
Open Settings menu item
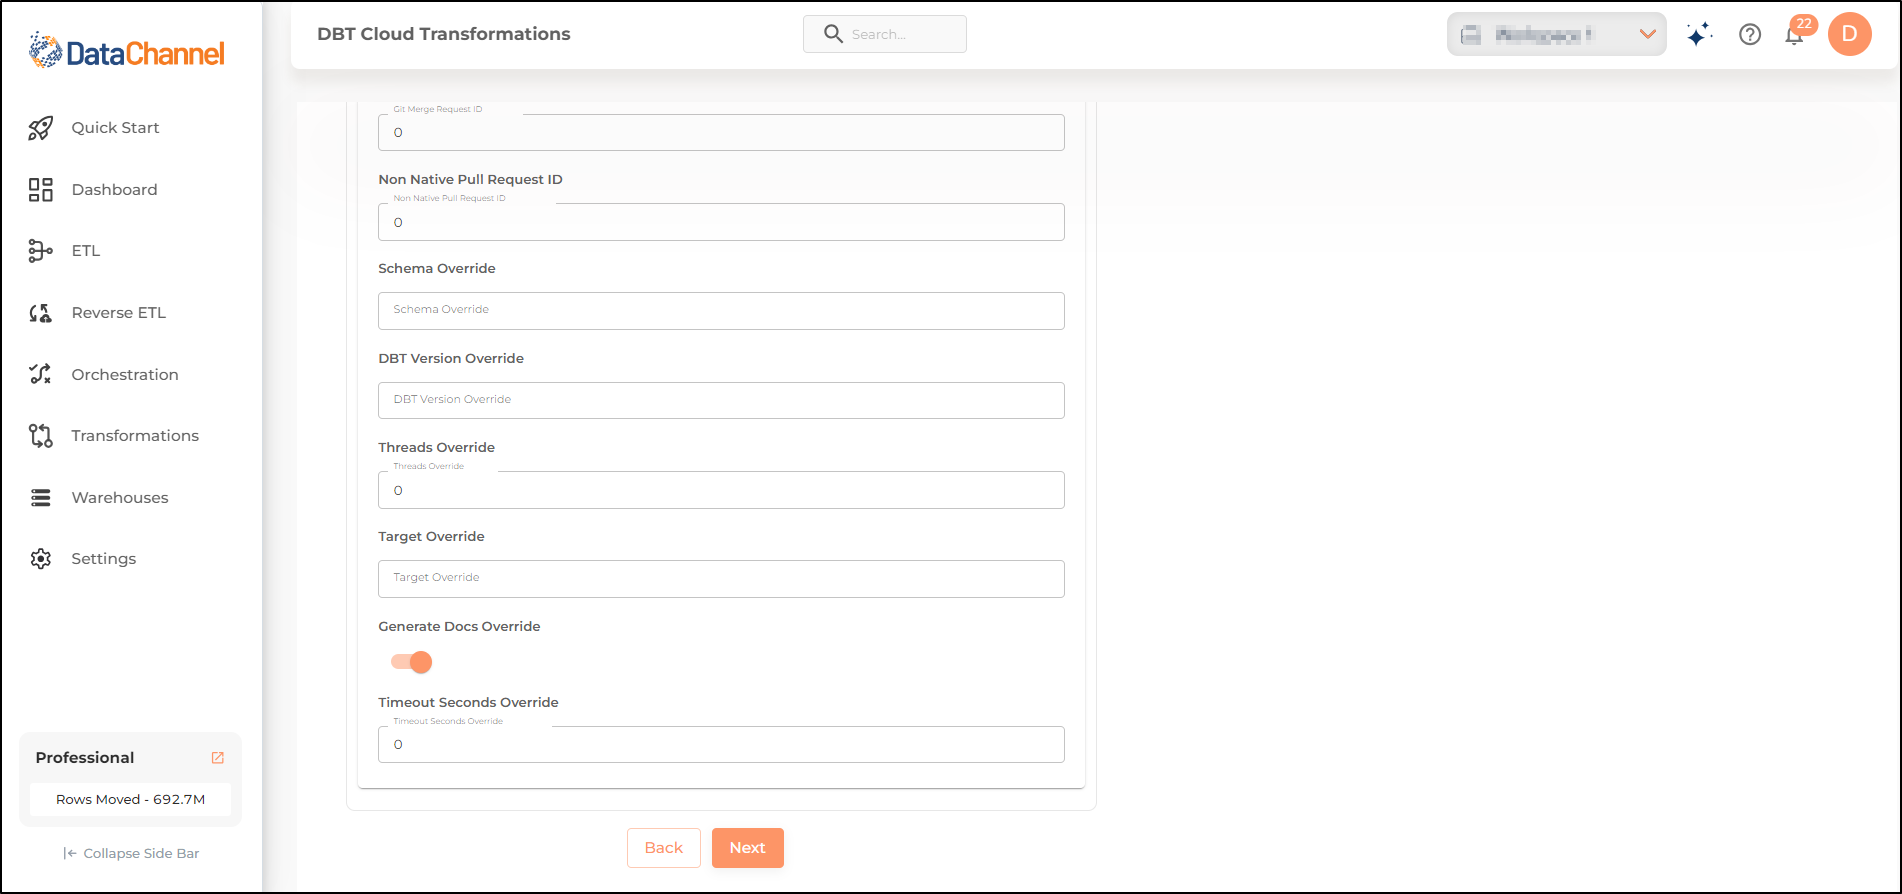click(104, 559)
